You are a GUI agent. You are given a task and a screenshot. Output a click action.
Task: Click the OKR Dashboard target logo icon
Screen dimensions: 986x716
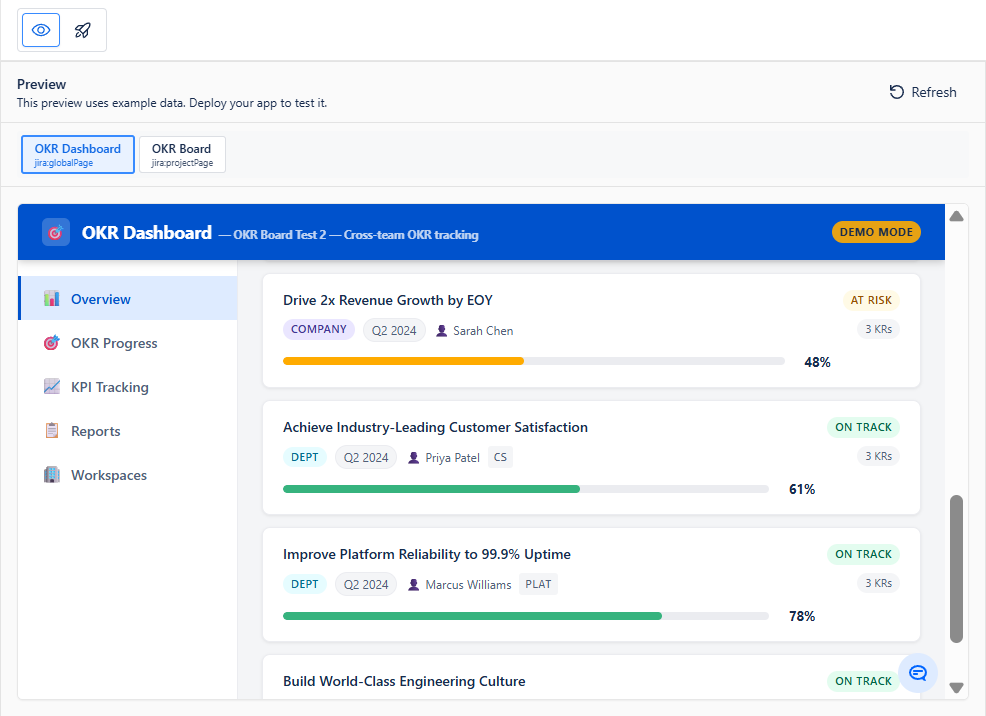coord(56,233)
